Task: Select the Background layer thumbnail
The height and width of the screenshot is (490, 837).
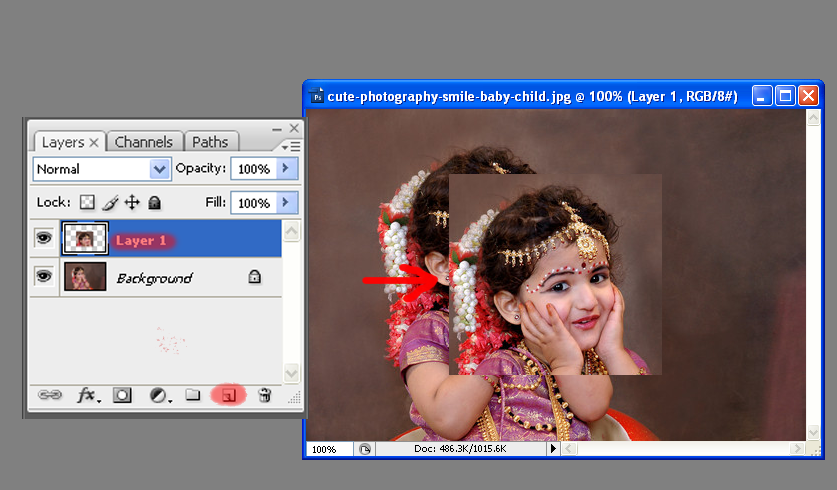Action: click(85, 277)
